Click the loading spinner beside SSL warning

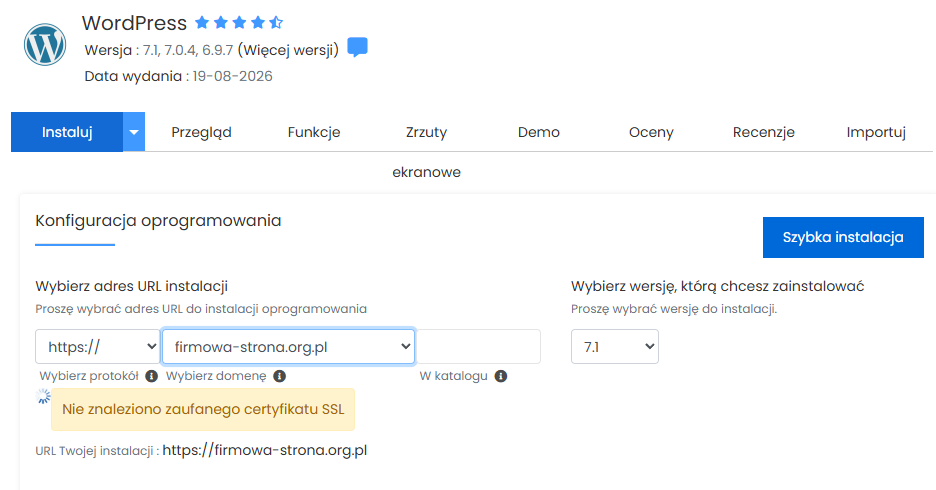43,396
